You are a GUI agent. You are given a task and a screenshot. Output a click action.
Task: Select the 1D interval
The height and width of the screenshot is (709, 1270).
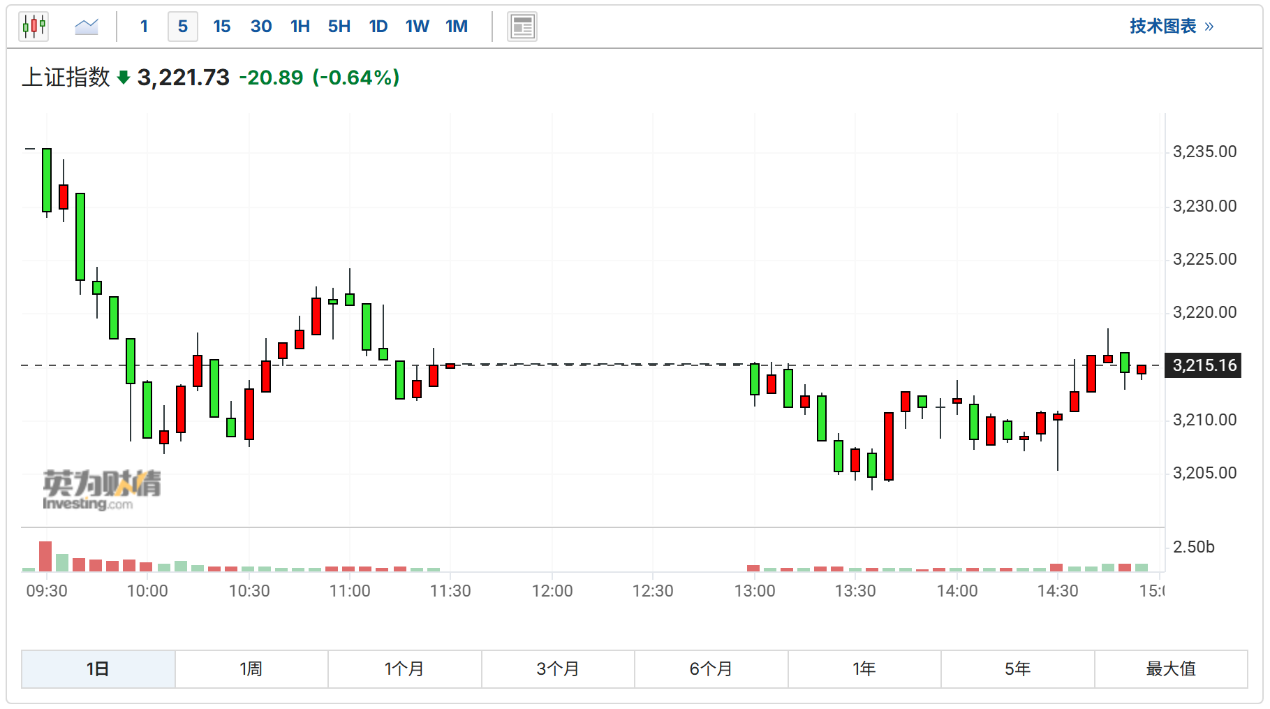(x=378, y=26)
